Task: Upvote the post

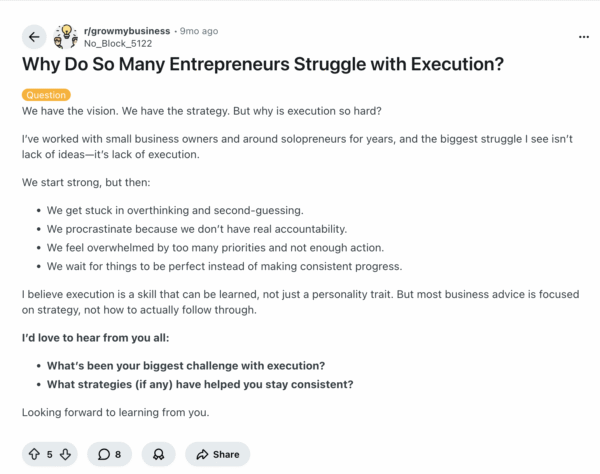Action: (x=34, y=454)
